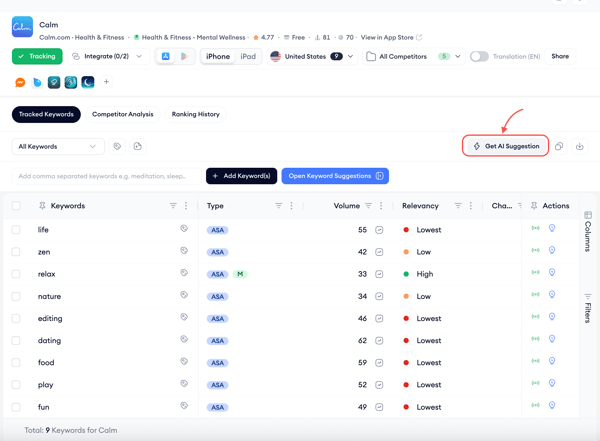Select the iPhone device tab
This screenshot has width=600, height=441.
tap(218, 57)
